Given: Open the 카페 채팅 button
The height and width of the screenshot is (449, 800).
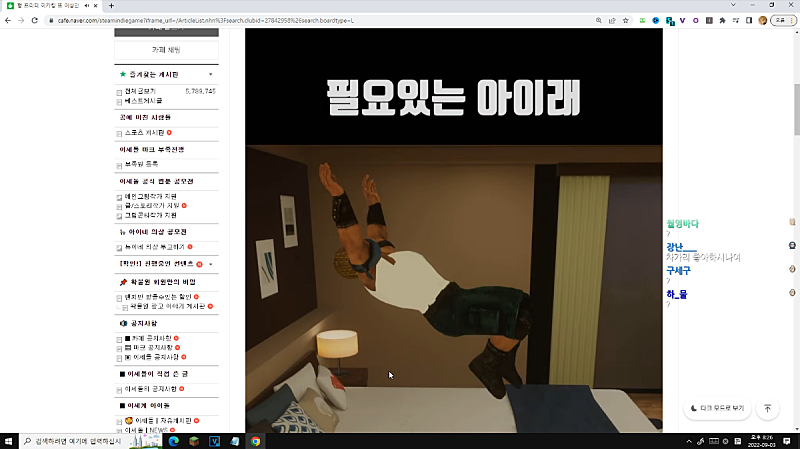Looking at the screenshot, I should point(166,50).
